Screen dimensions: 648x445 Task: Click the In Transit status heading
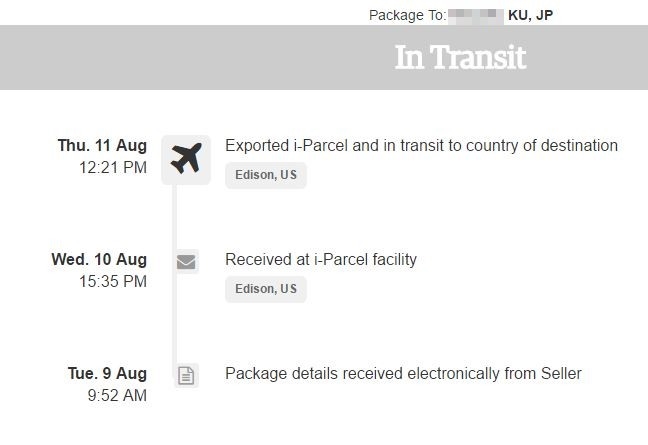tap(460, 57)
